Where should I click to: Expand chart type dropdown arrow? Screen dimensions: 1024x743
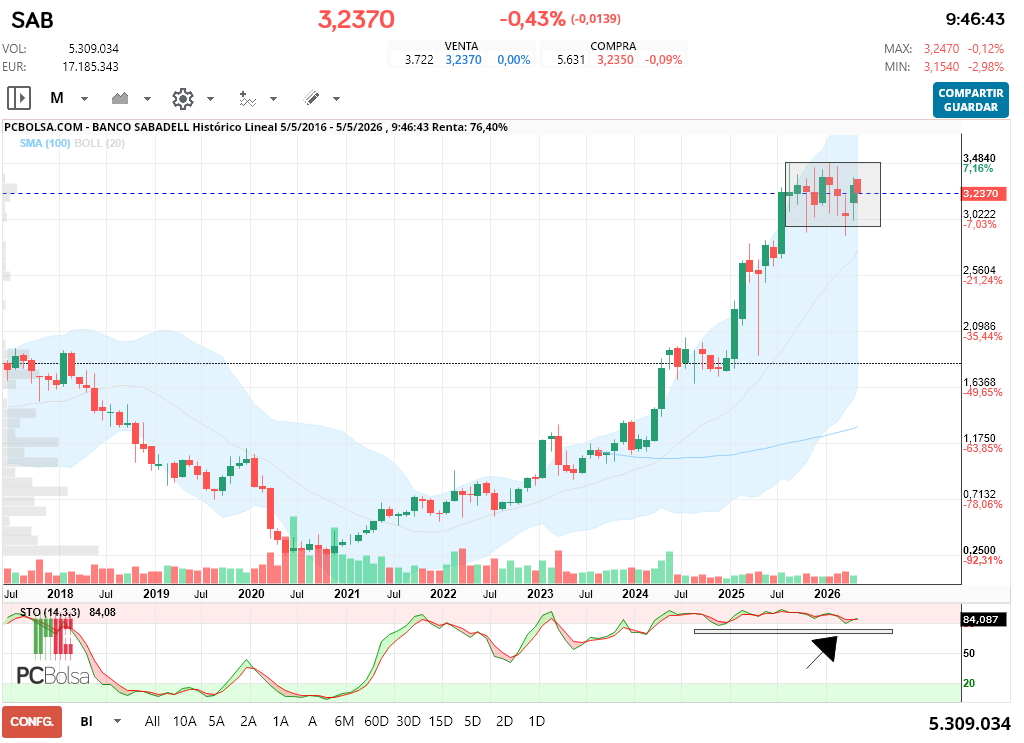click(147, 99)
